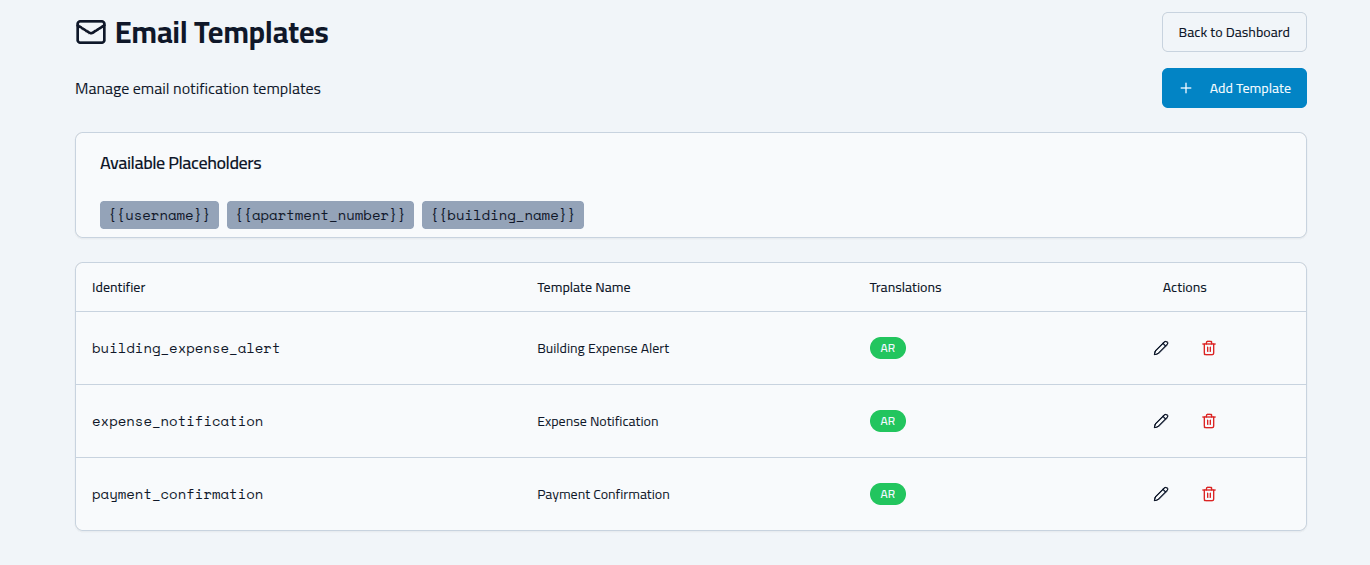This screenshot has height=565, width=1370.
Task: Edit the building_expense_alert template
Action: [x=1160, y=348]
